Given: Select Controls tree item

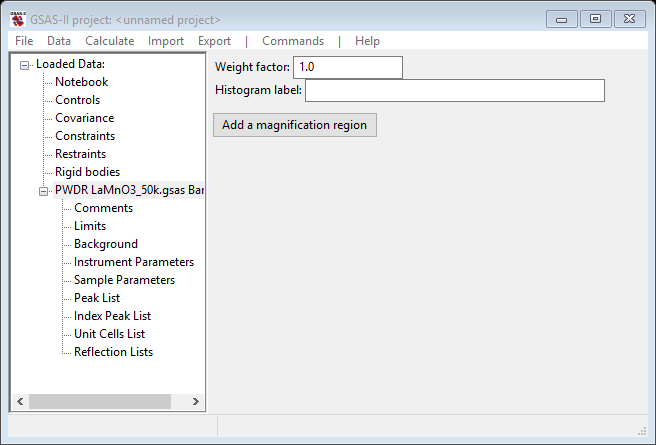Looking at the screenshot, I should point(77,100).
